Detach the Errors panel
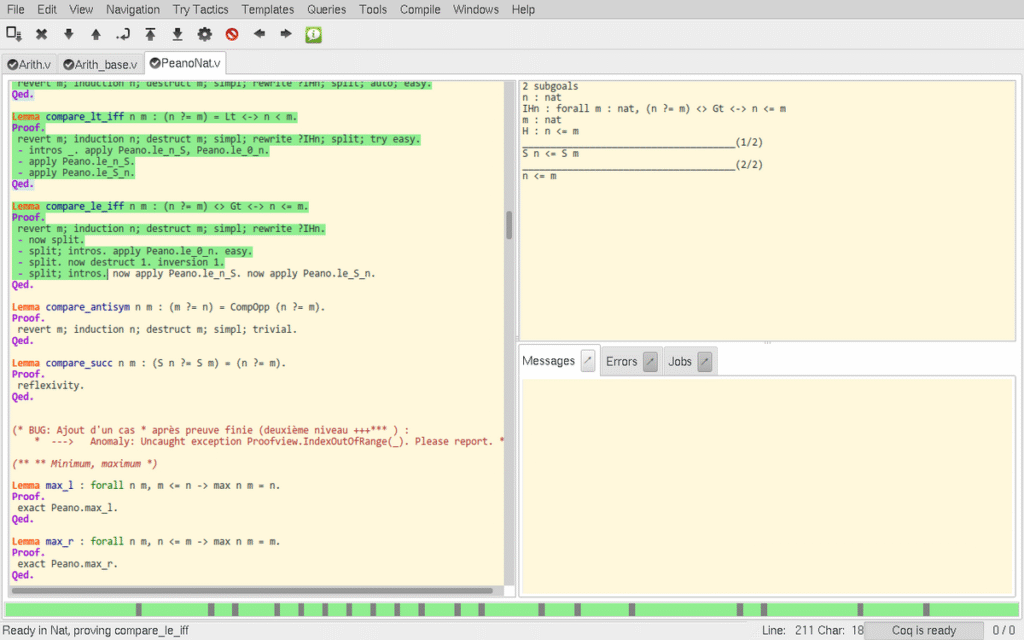The height and width of the screenshot is (640, 1024). coord(650,362)
